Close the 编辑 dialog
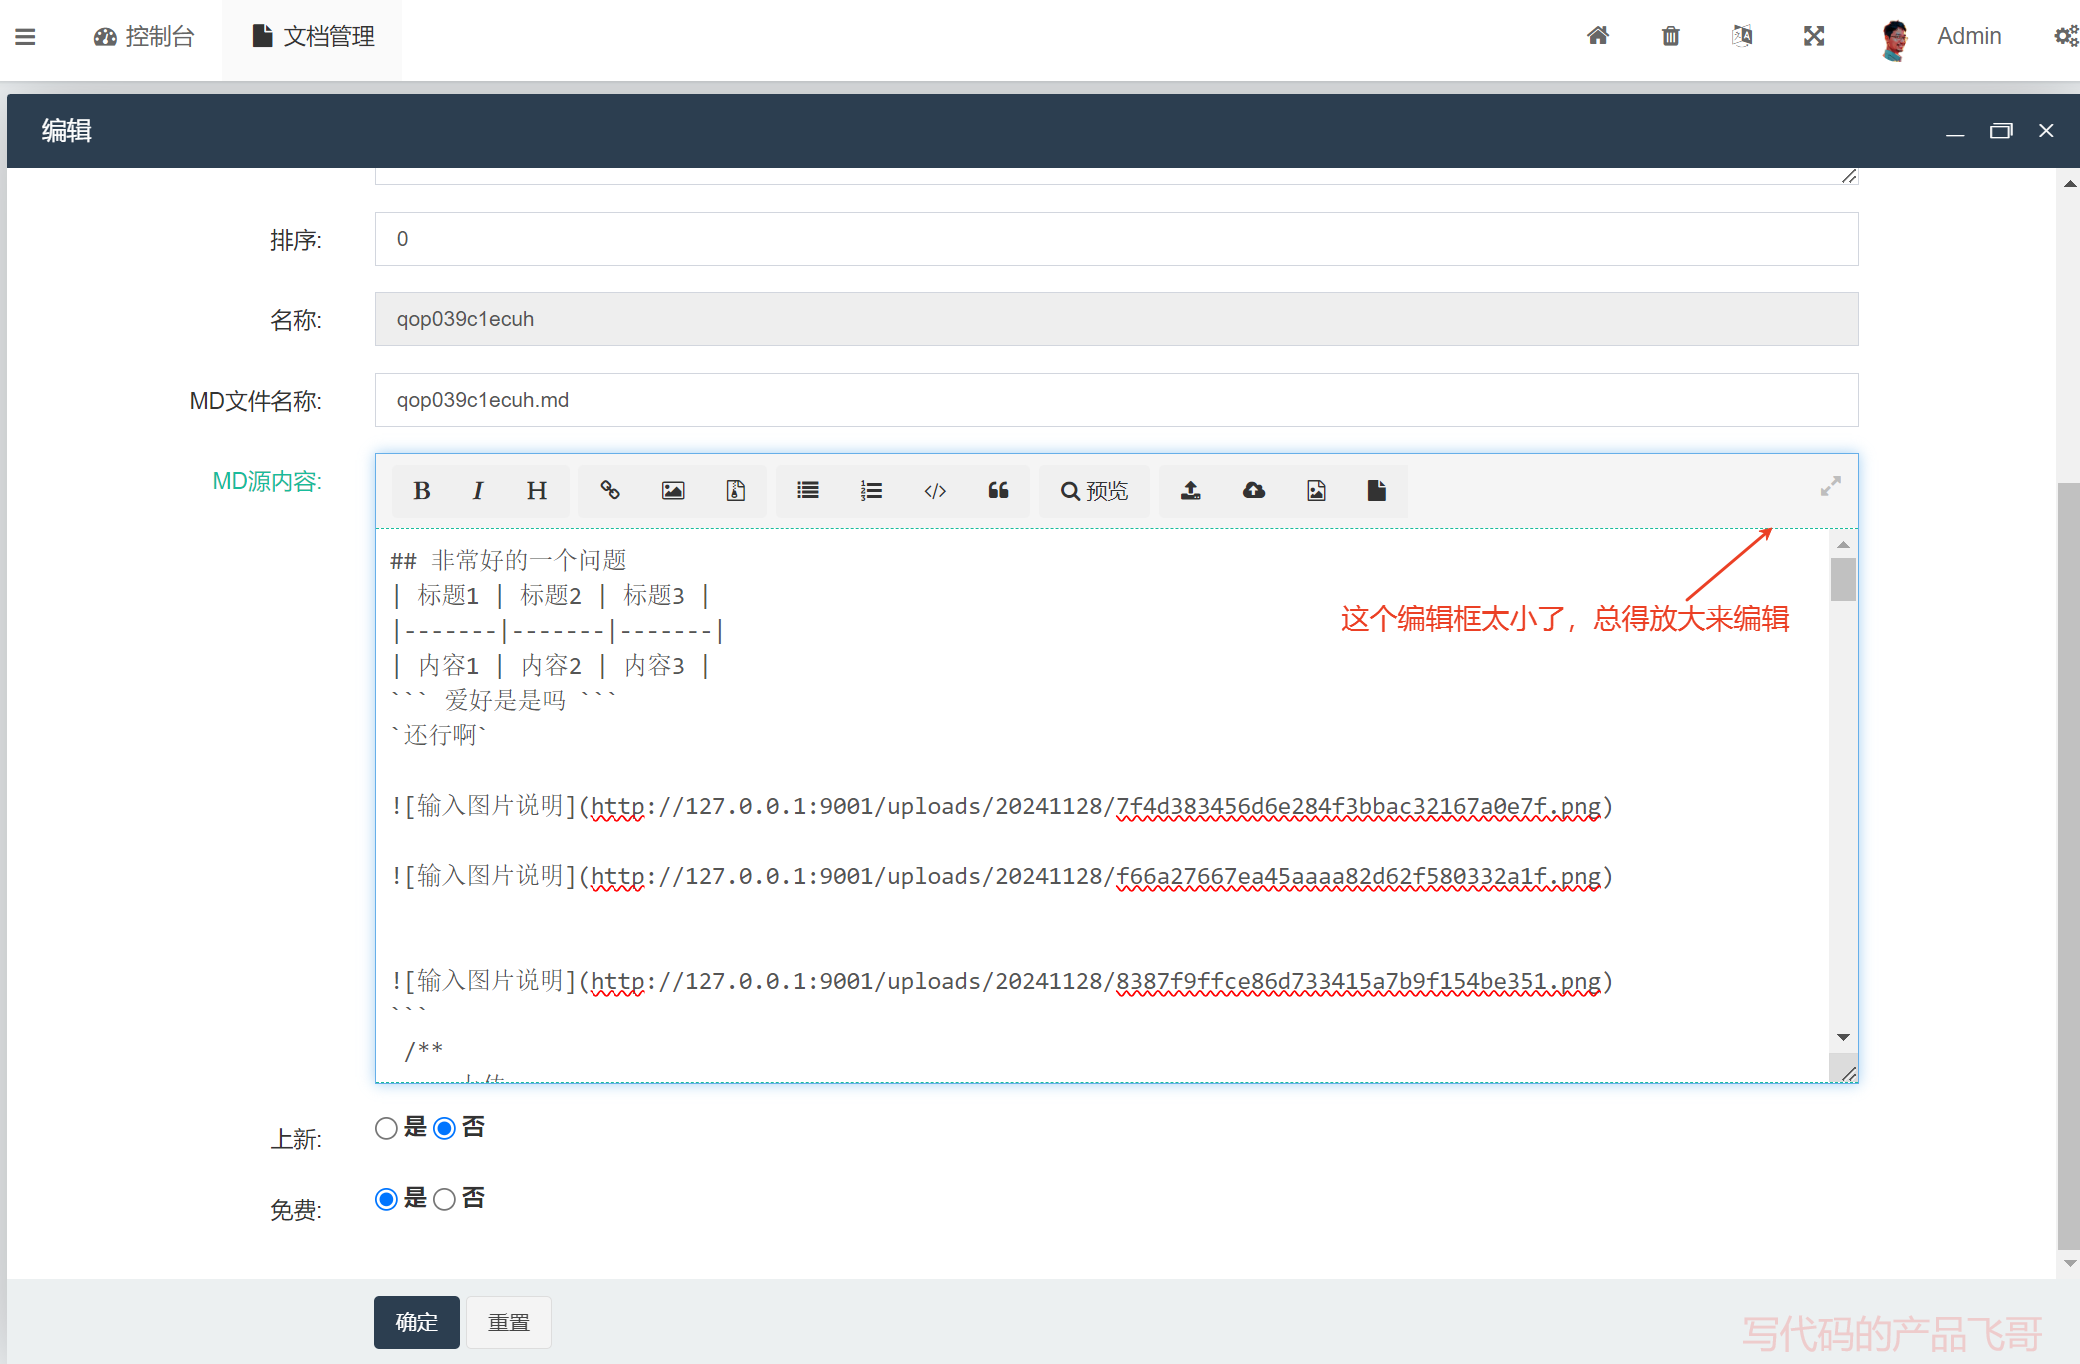 pos(2046,131)
